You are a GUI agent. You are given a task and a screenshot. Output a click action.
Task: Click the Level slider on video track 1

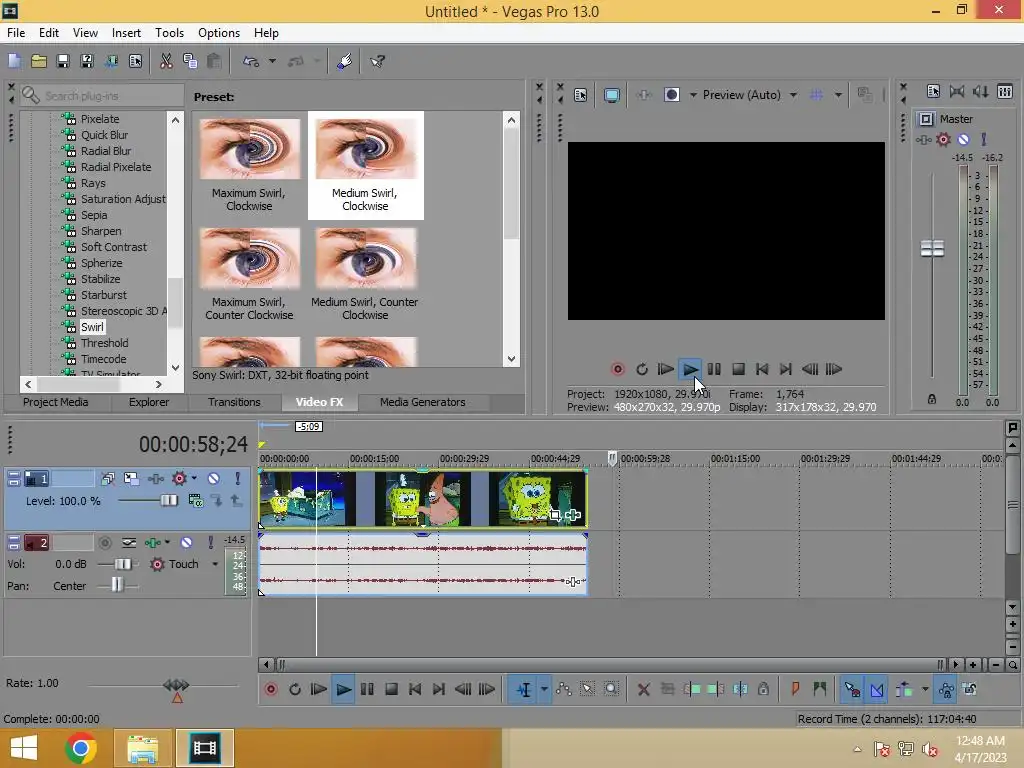click(169, 500)
